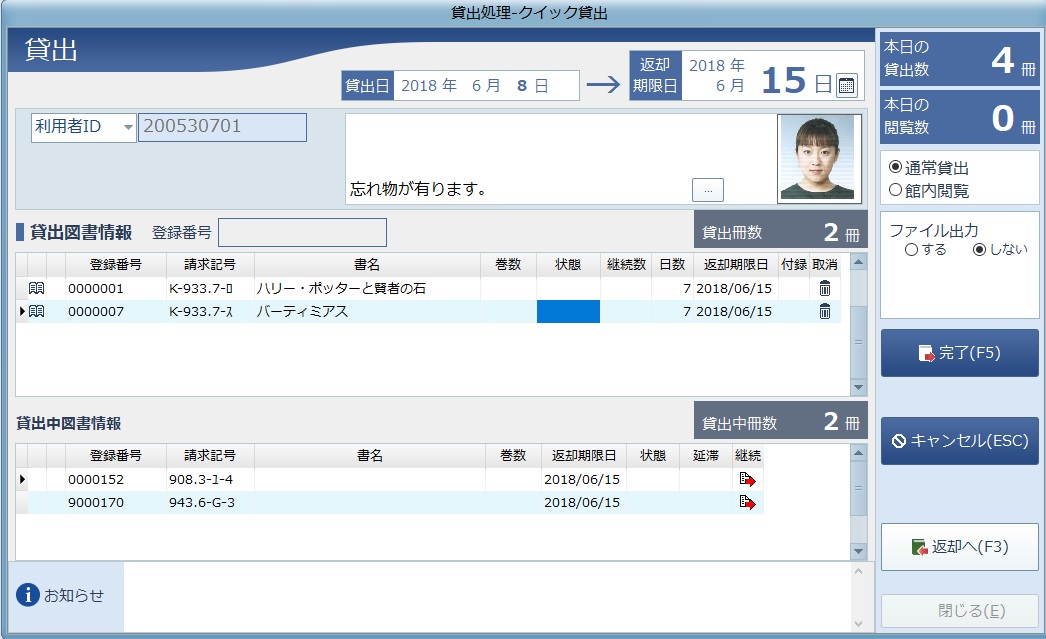The image size is (1046, 639).
Task: Click the book icon in the バーティミアス row
Action: point(37,311)
